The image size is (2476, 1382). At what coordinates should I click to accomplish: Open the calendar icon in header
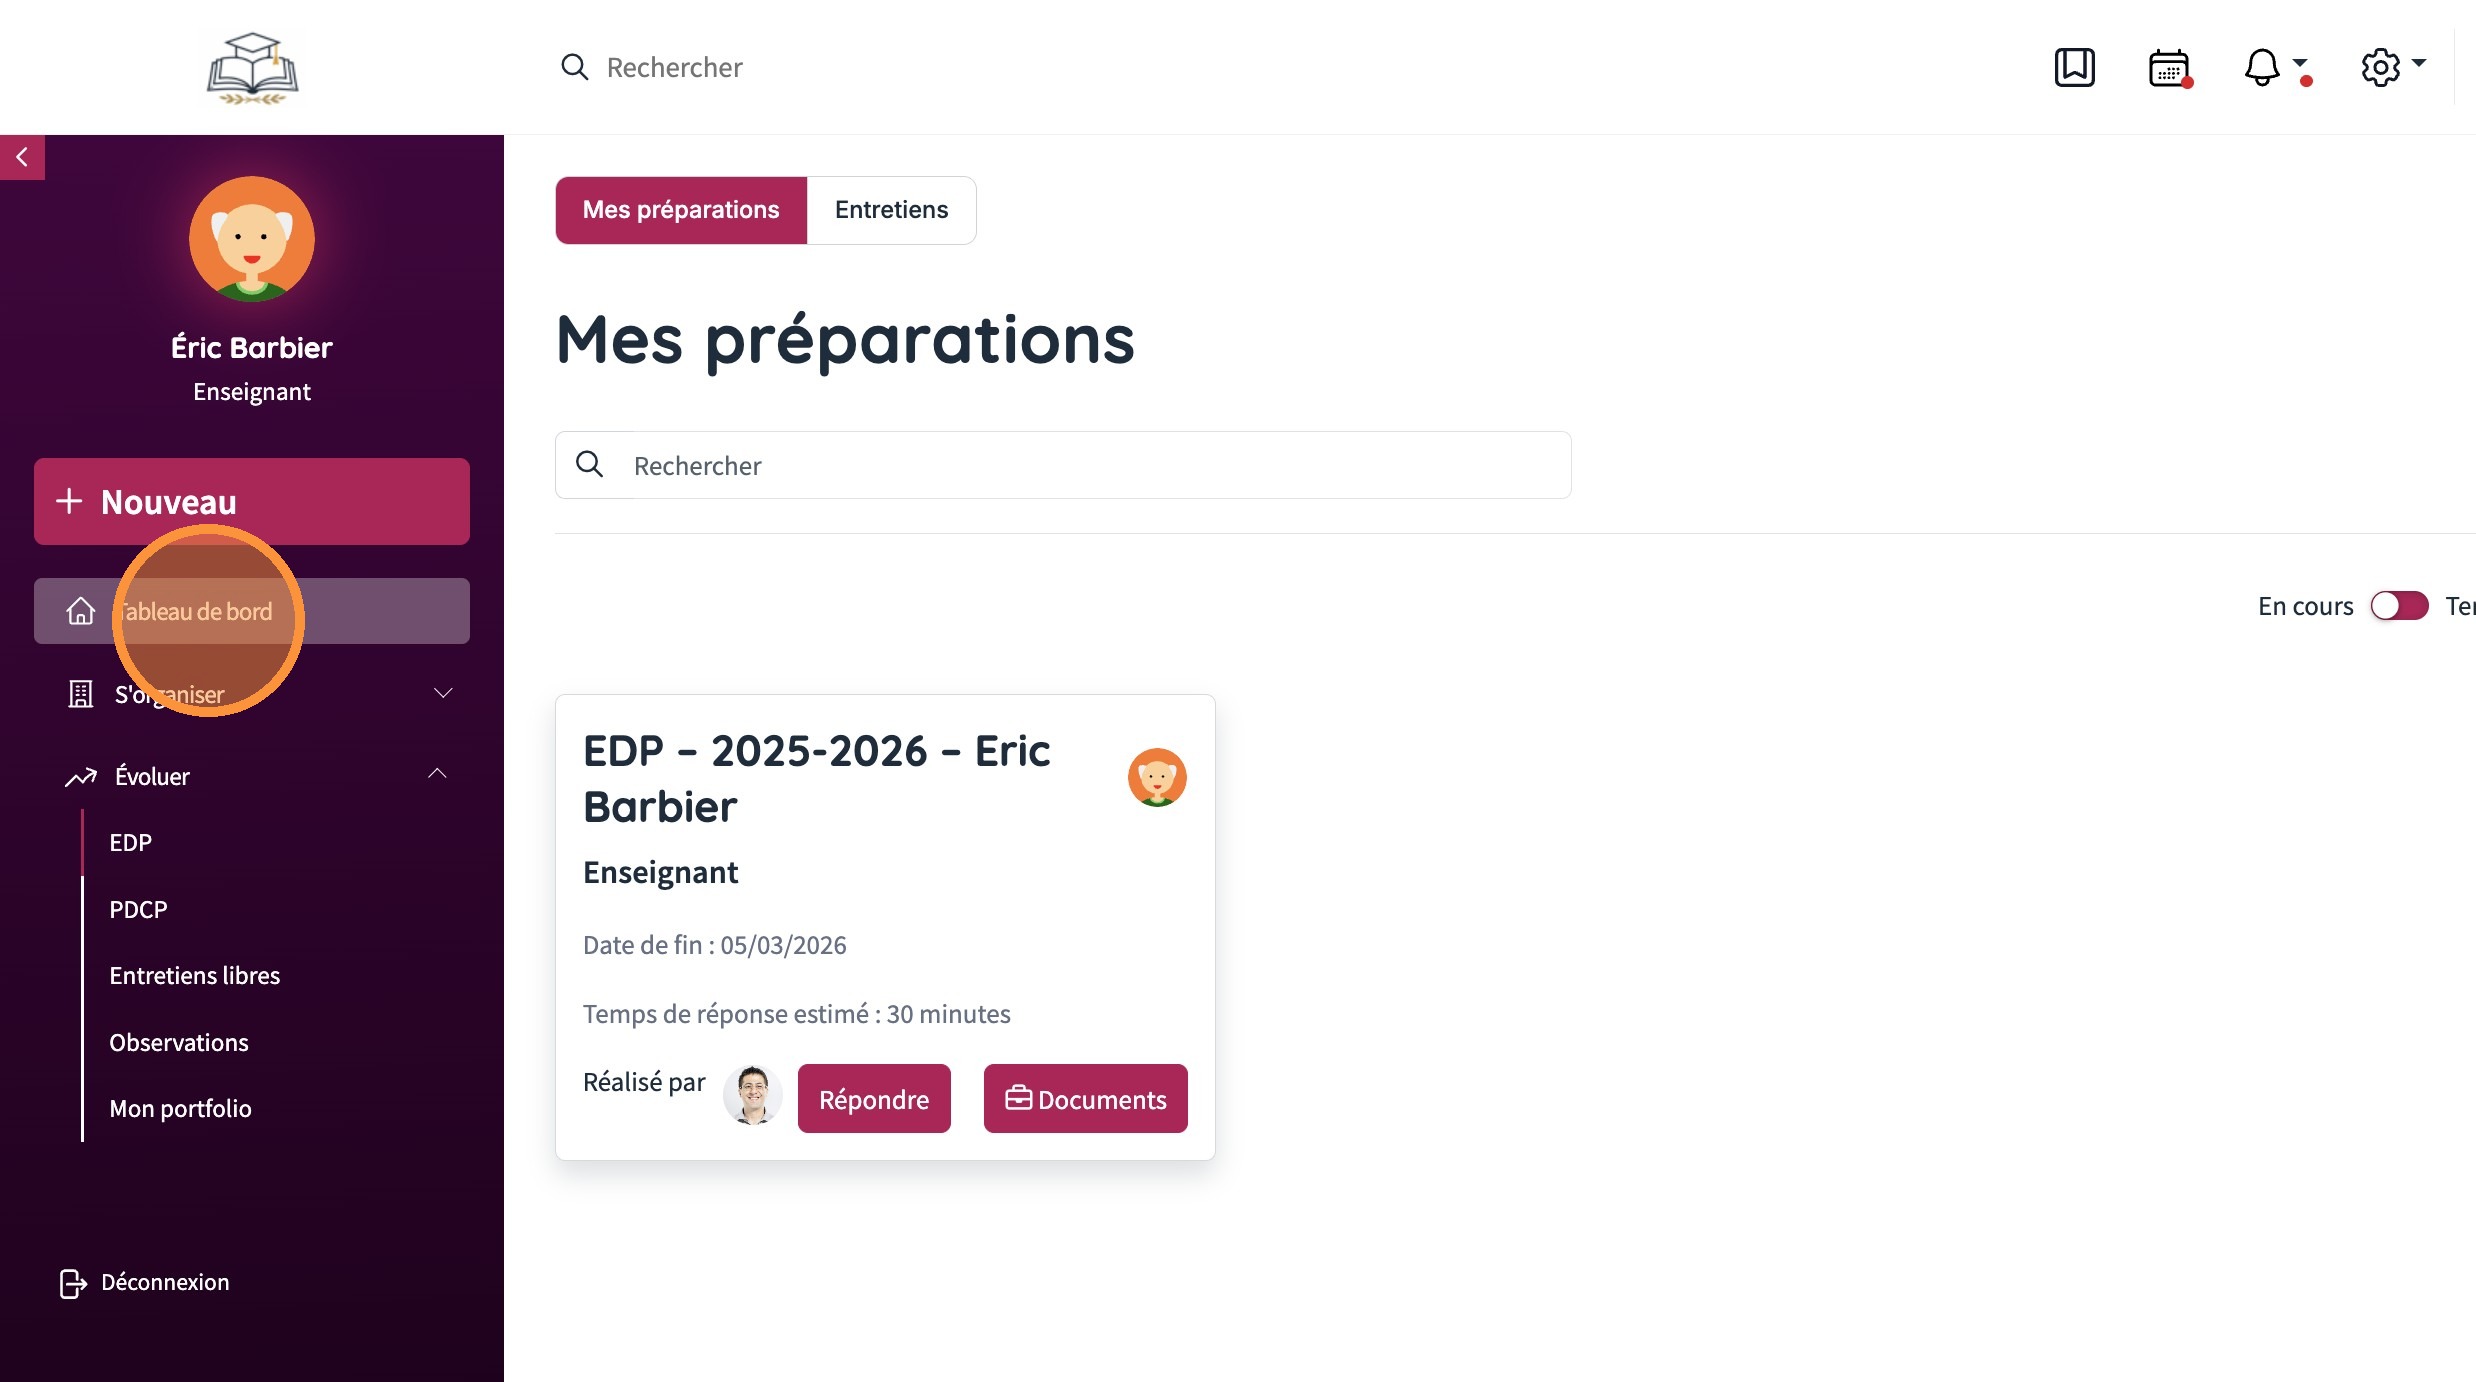(2168, 67)
